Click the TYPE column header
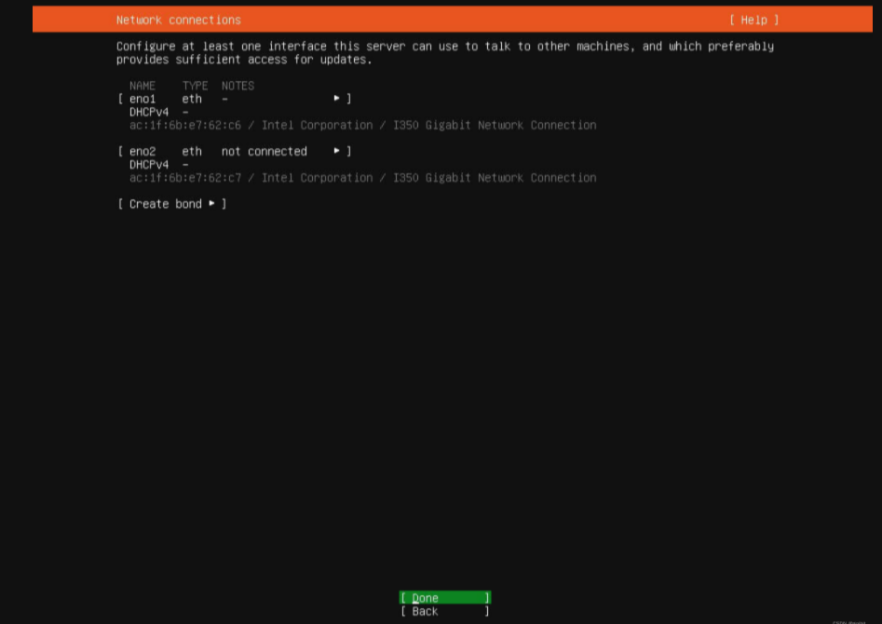The image size is (882, 624). tap(195, 86)
